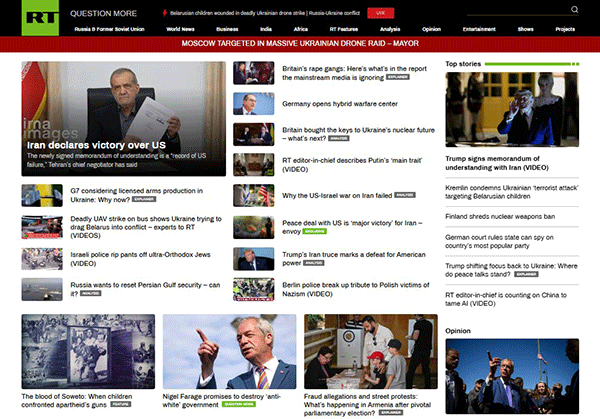Open Germany opens hybrid warfare center article
This screenshot has height=419, width=600.
(340, 104)
